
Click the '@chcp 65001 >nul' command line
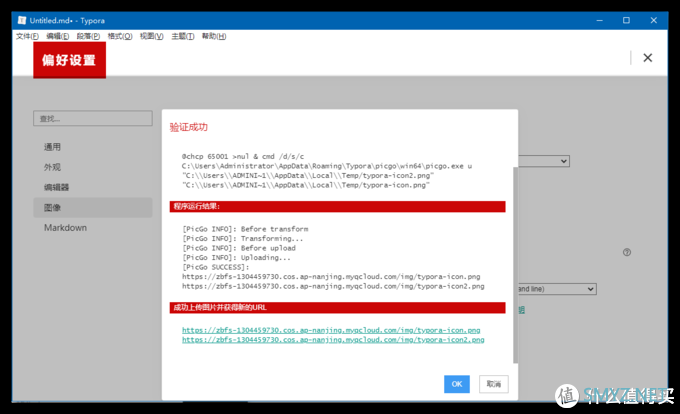pos(243,156)
